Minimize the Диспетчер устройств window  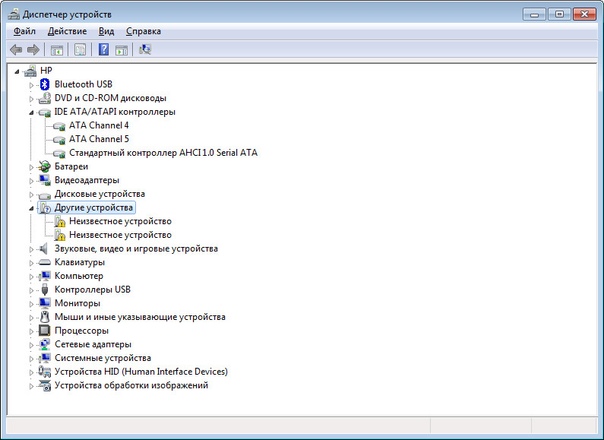click(534, 14)
